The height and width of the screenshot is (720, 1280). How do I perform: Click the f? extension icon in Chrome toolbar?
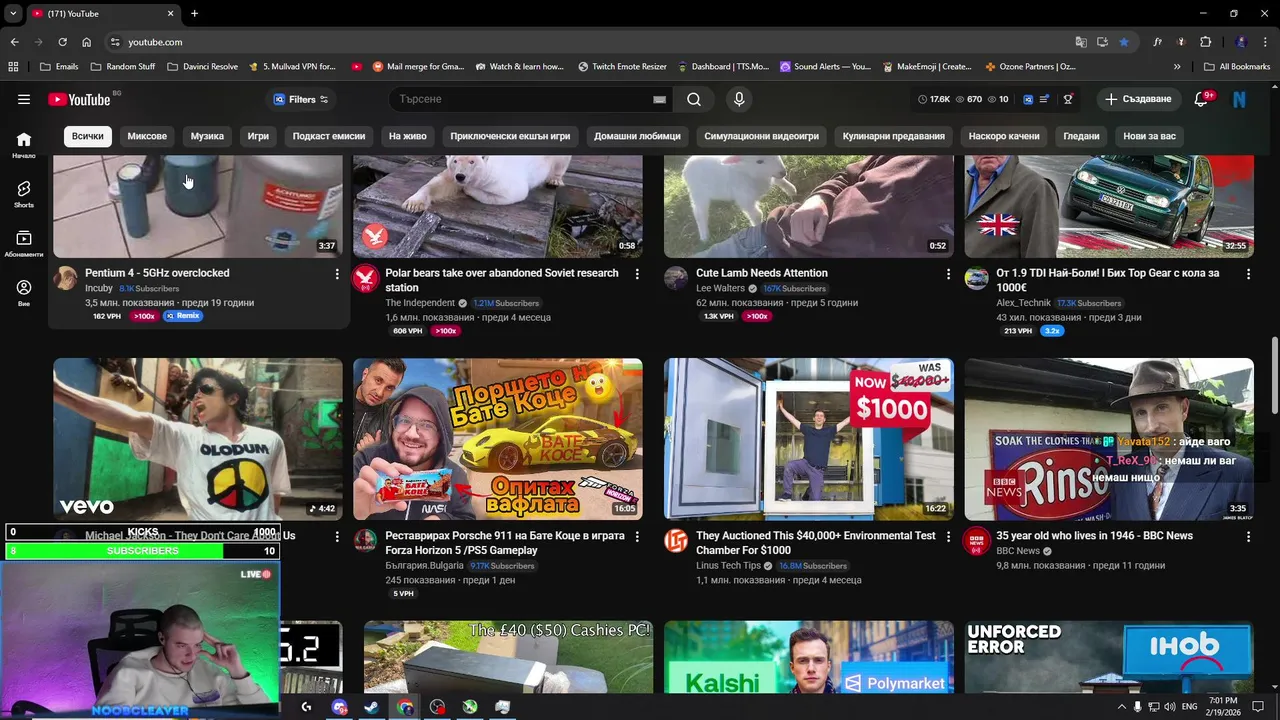pos(1157,42)
